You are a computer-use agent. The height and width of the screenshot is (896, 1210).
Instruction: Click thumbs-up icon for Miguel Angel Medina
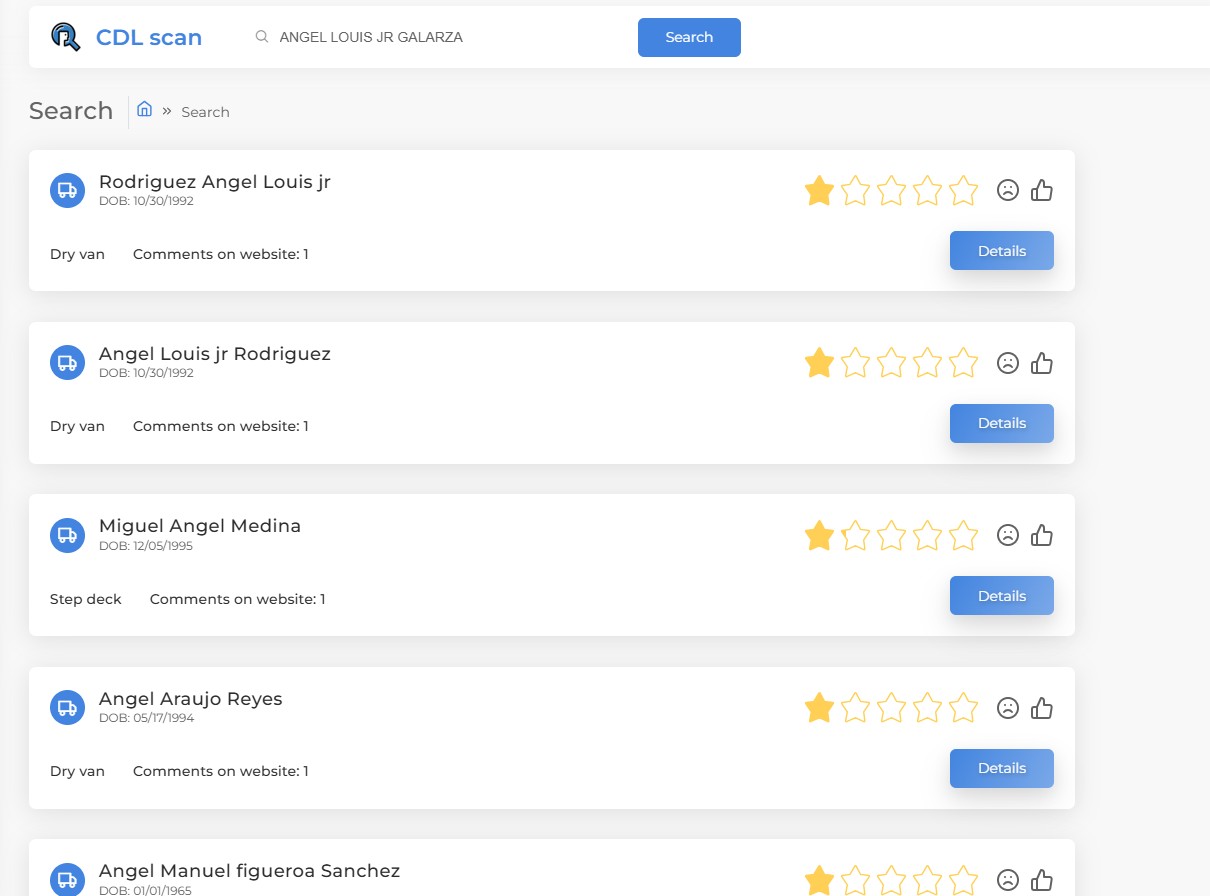click(1042, 535)
